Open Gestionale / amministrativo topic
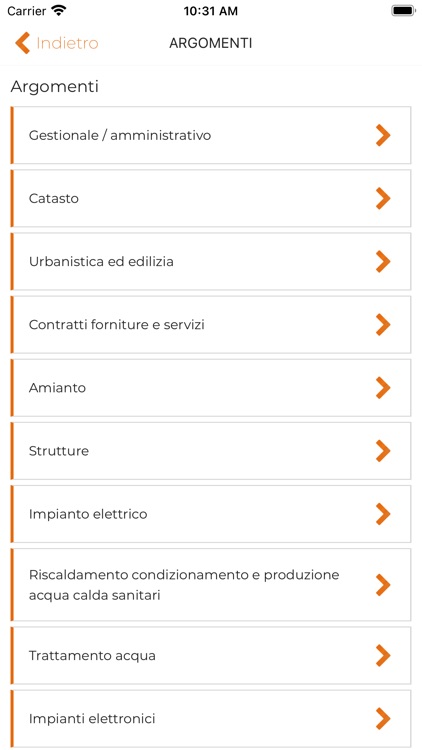 tap(211, 135)
